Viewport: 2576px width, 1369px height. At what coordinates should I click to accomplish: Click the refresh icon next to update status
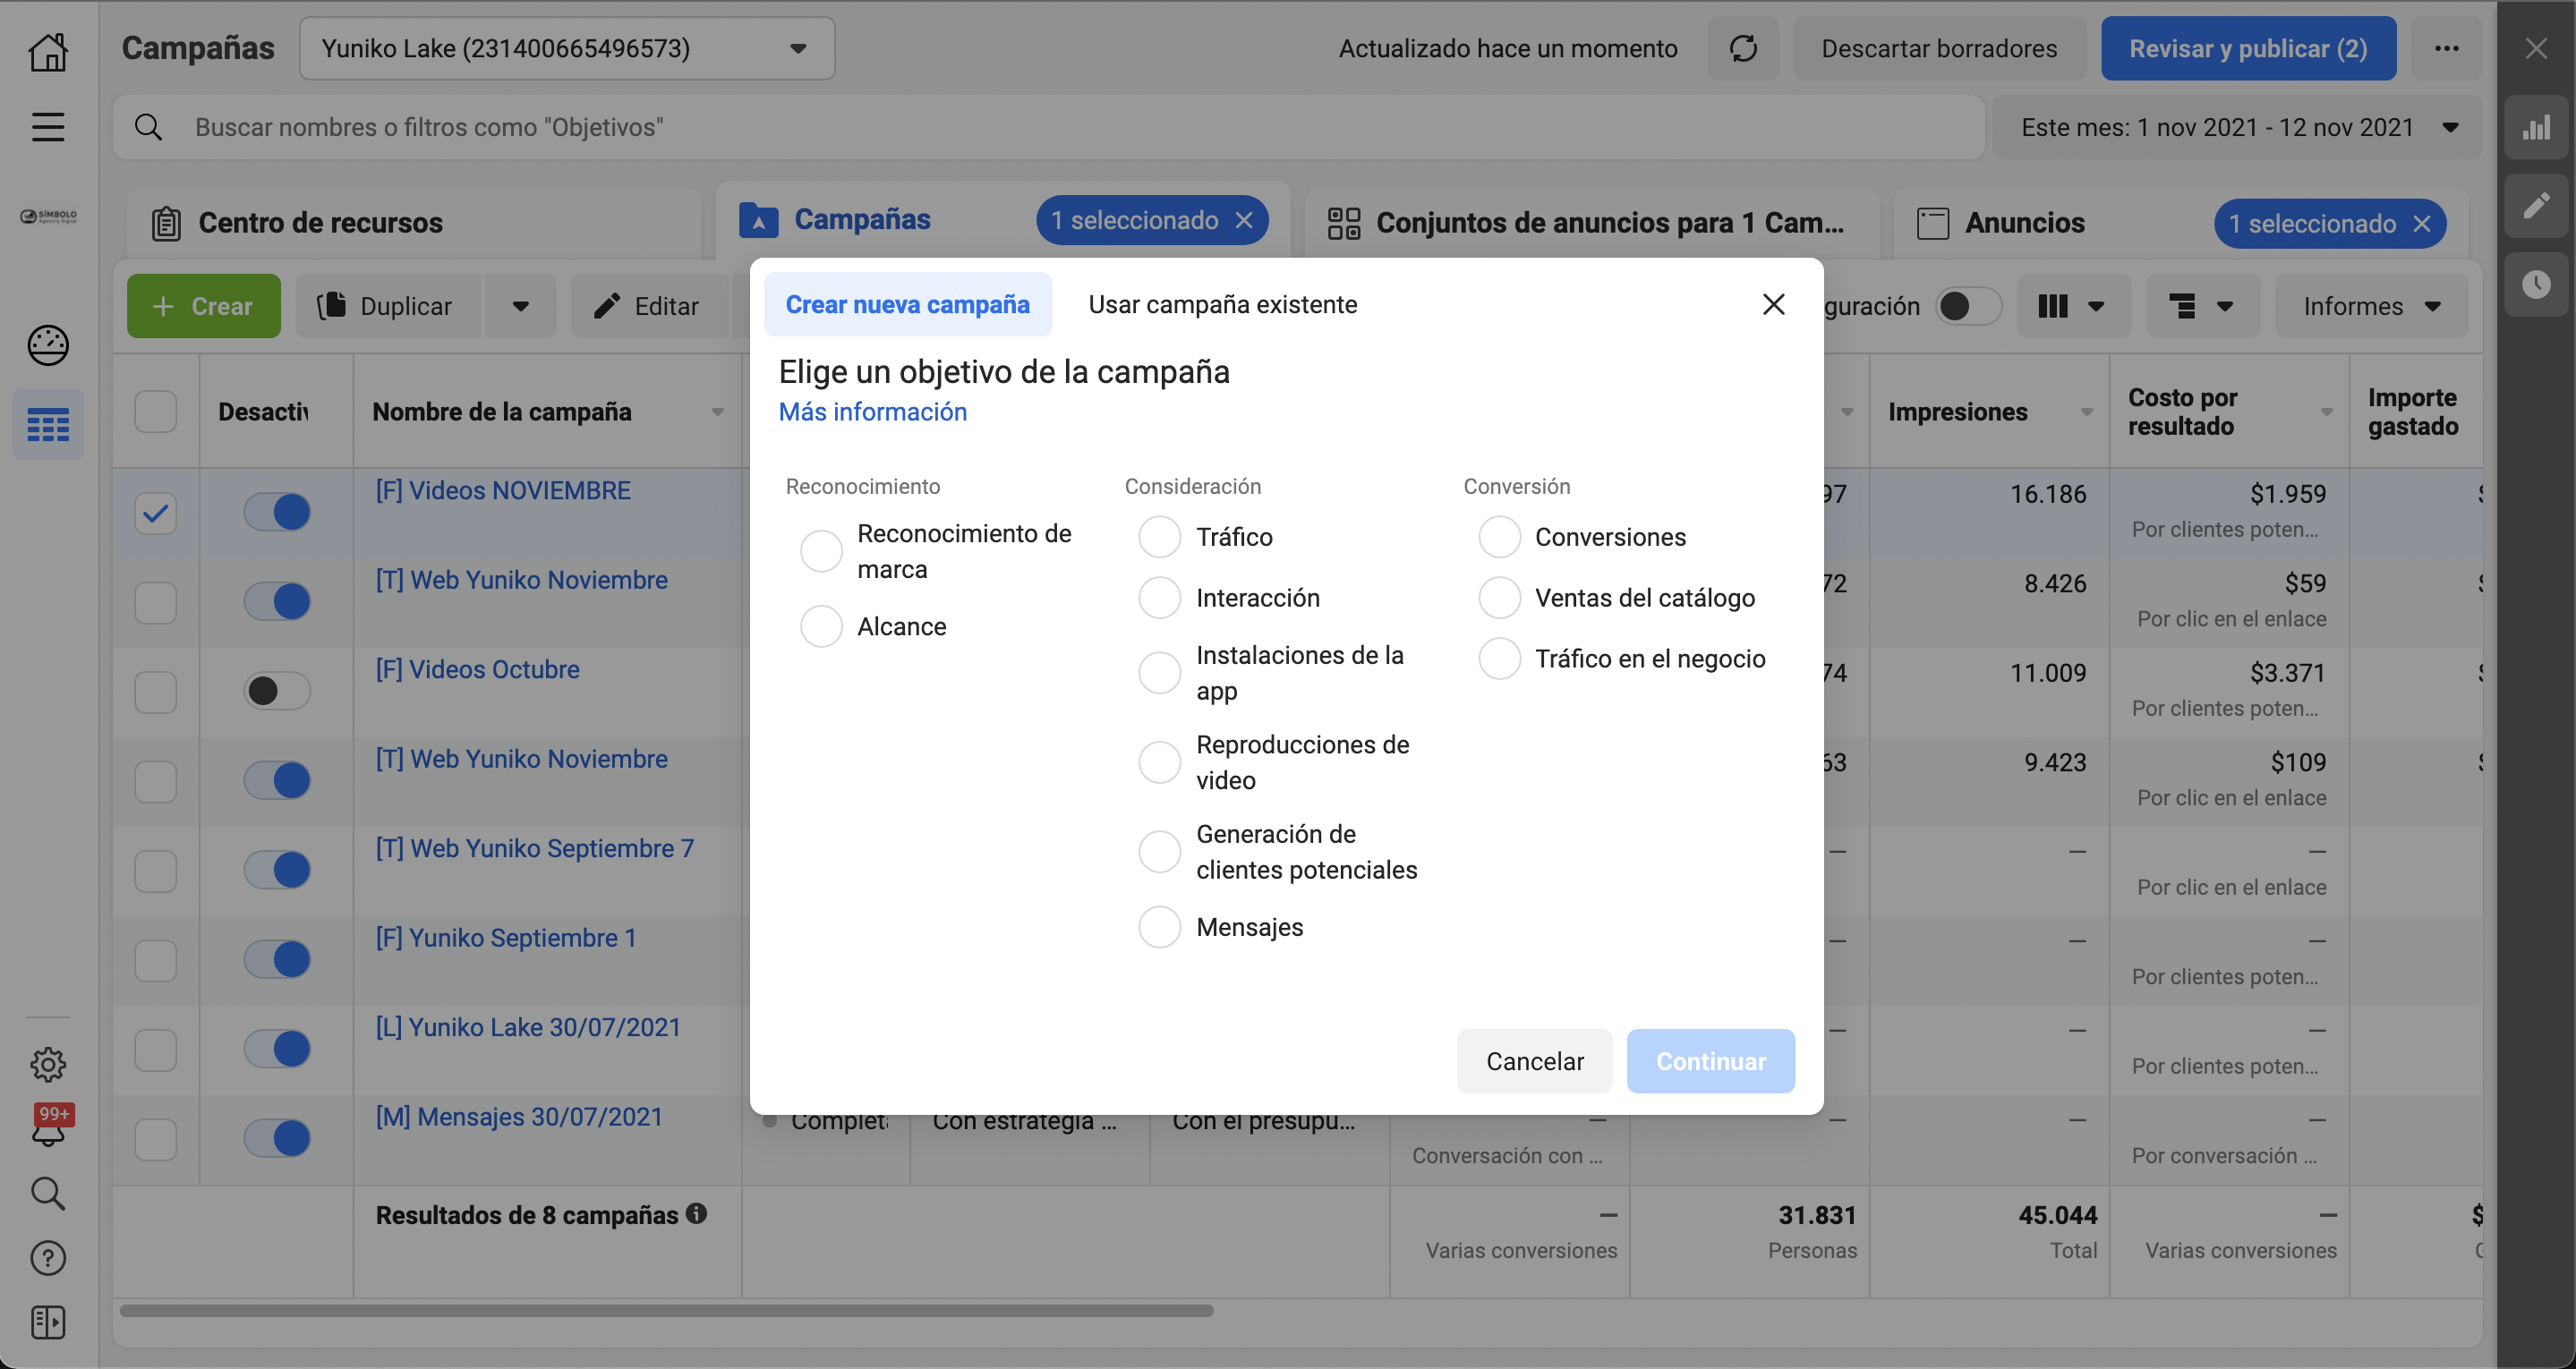point(1743,47)
